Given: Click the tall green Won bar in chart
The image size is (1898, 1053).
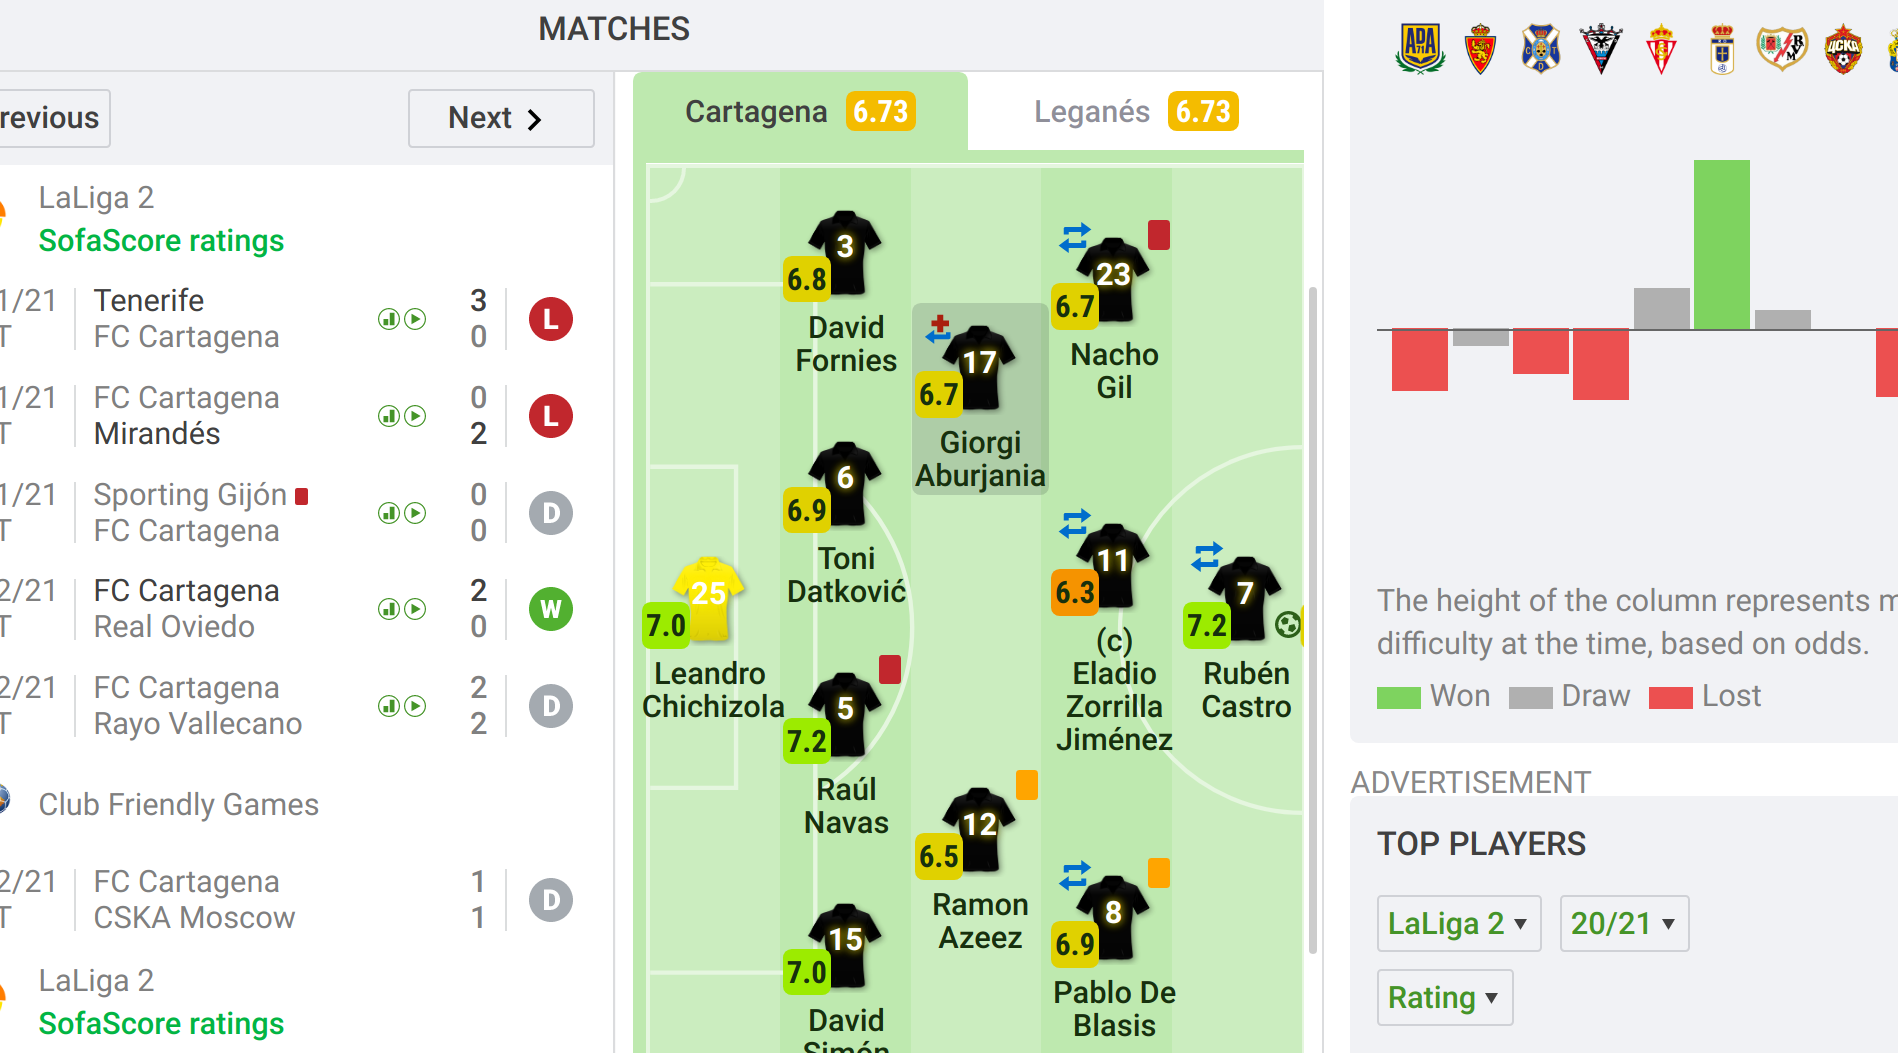Looking at the screenshot, I should point(1721,244).
